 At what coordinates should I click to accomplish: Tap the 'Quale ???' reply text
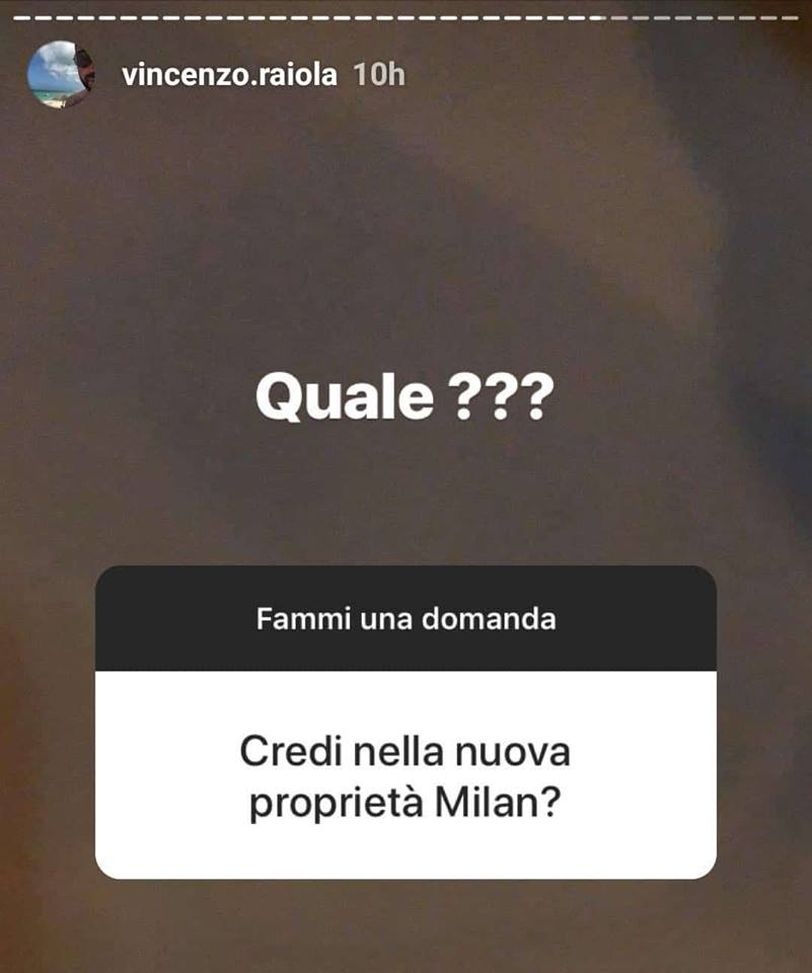coord(404,397)
